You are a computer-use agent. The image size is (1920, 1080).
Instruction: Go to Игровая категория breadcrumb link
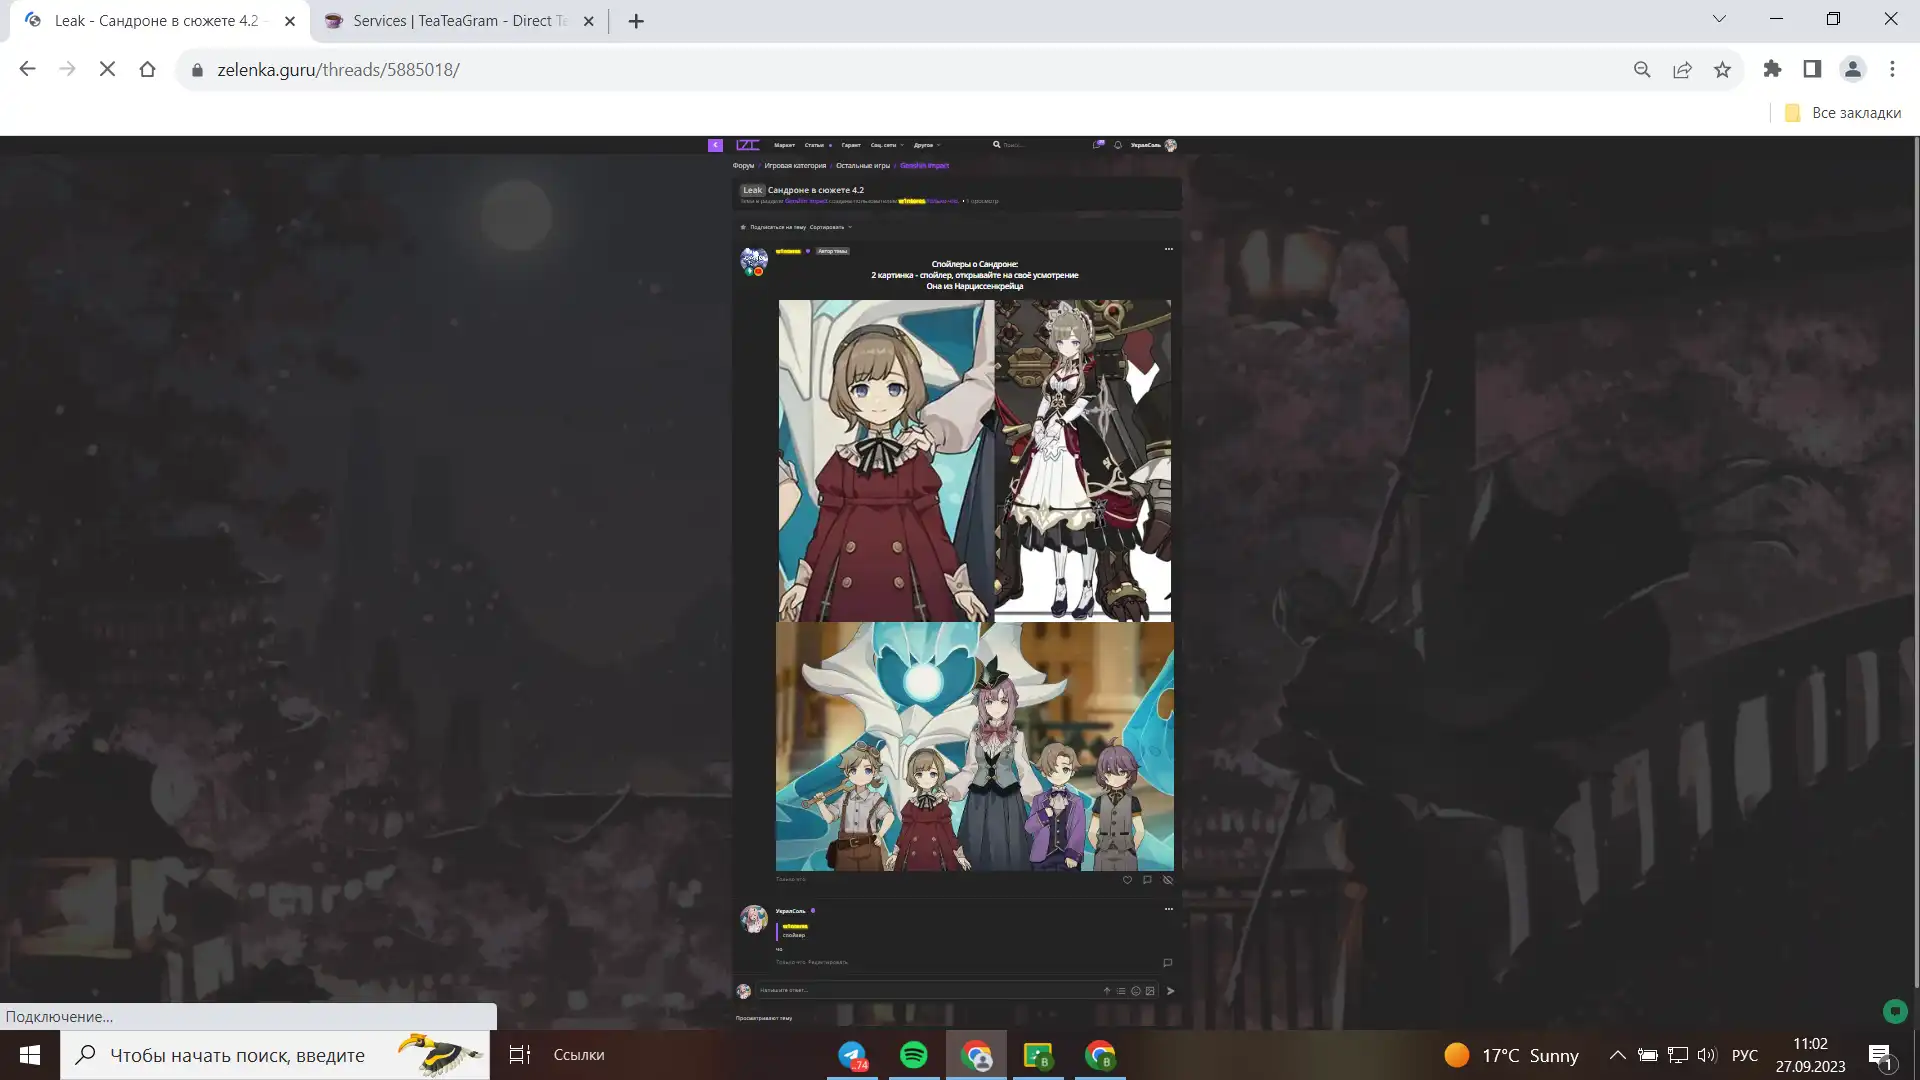(795, 166)
